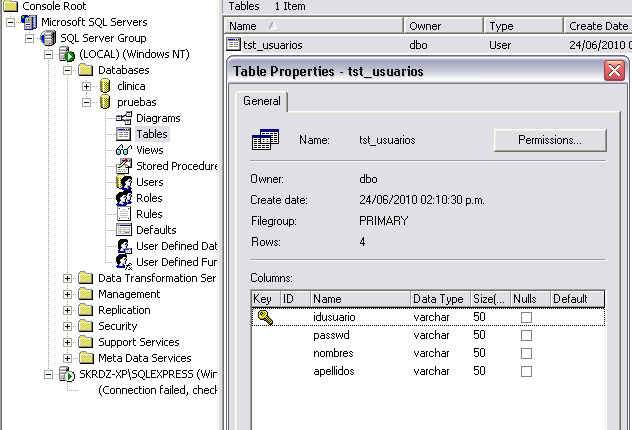Image resolution: width=632 pixels, height=430 pixels.
Task: Expand the Data Transformation Services node
Action: tap(67, 278)
